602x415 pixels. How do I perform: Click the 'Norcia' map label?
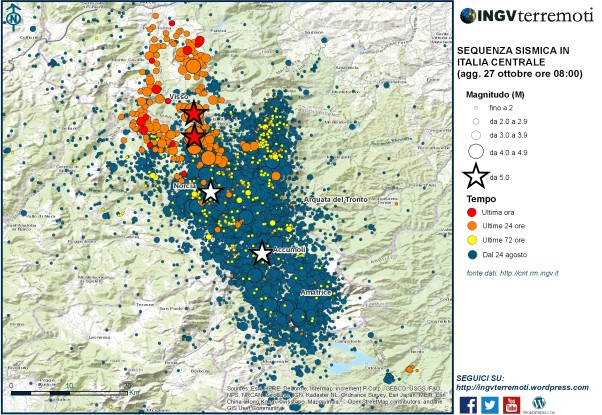tap(185, 186)
